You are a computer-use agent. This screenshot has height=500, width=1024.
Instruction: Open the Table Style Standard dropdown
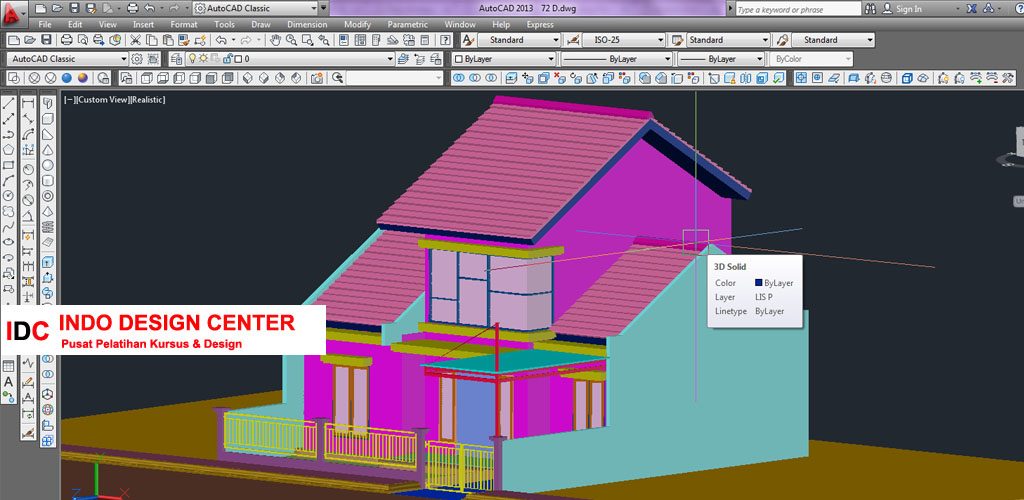pos(765,40)
